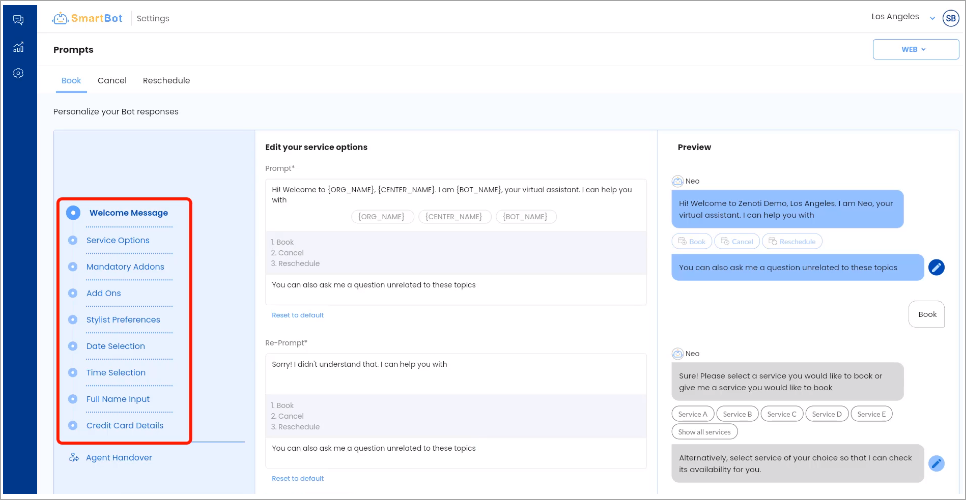
Task: Reset the Prompt to default
Action: click(x=298, y=315)
